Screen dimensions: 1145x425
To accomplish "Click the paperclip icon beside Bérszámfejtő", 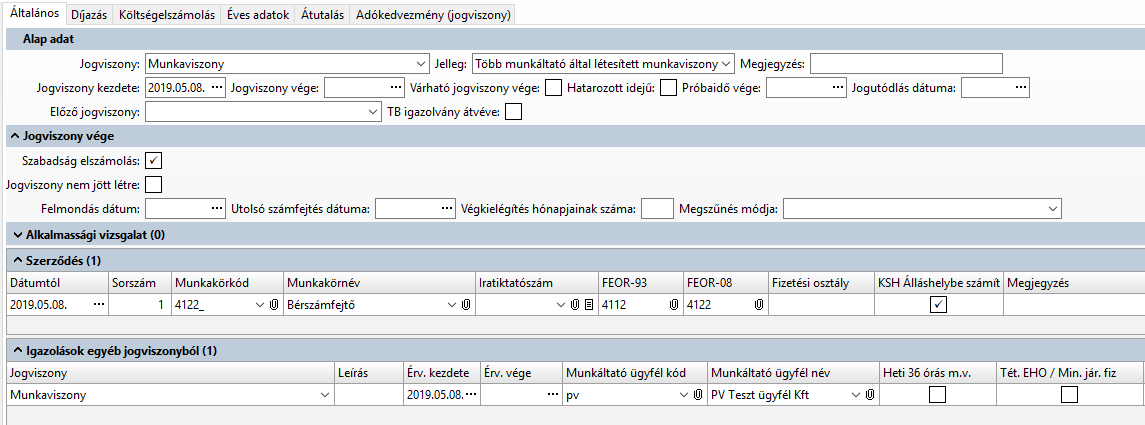I will [467, 305].
